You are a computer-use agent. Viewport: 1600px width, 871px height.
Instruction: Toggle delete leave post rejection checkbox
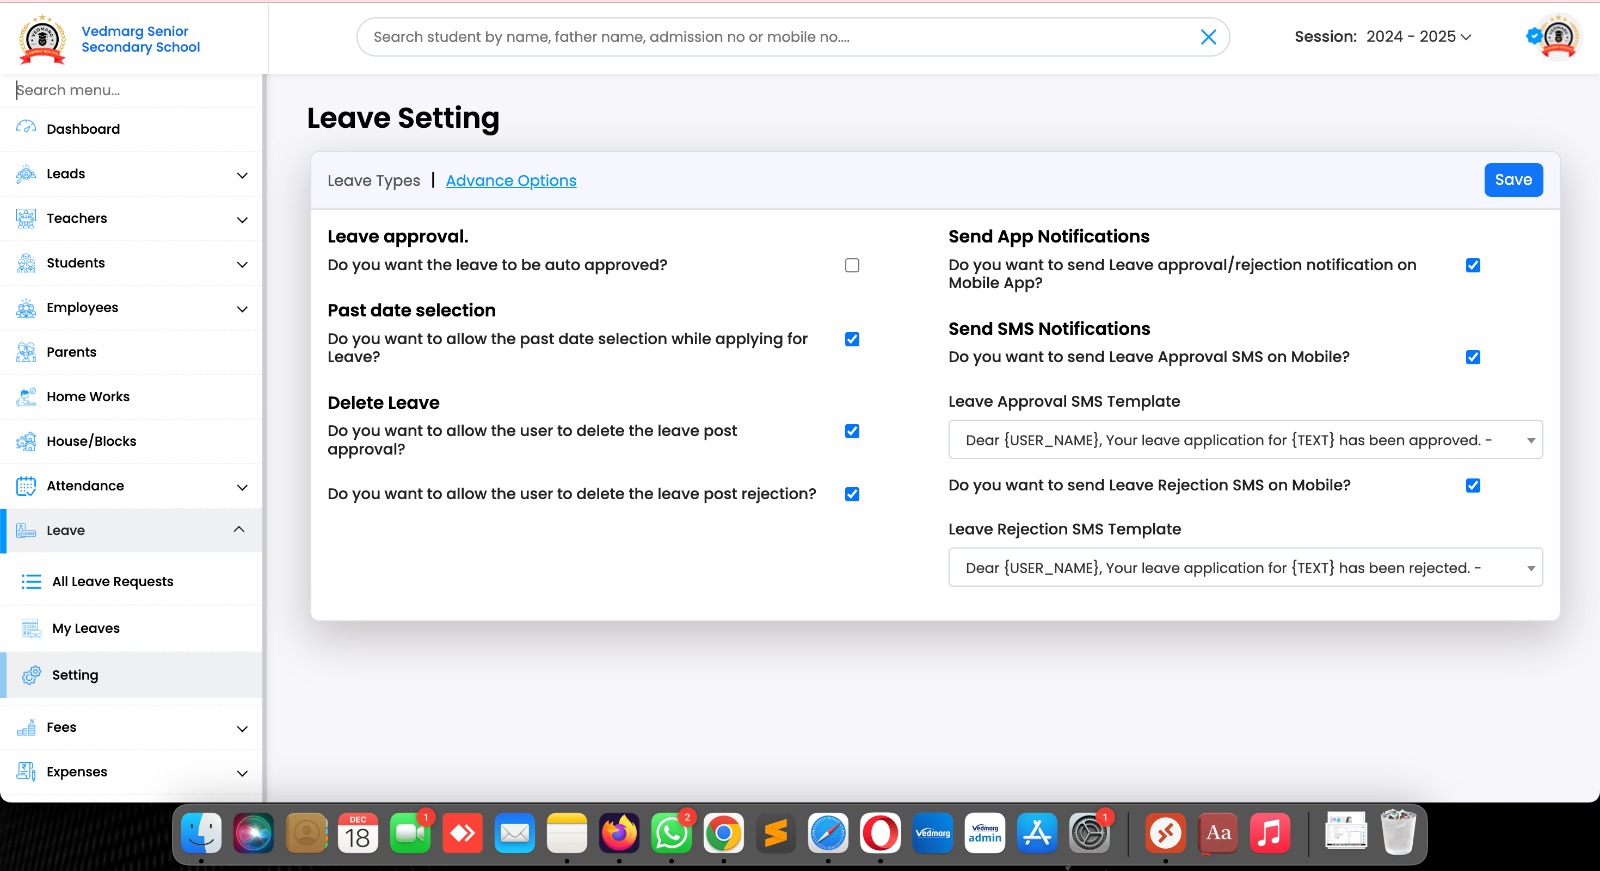852,494
